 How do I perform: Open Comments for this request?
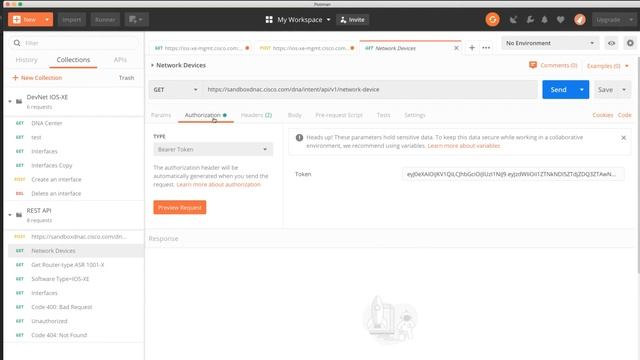click(553, 65)
